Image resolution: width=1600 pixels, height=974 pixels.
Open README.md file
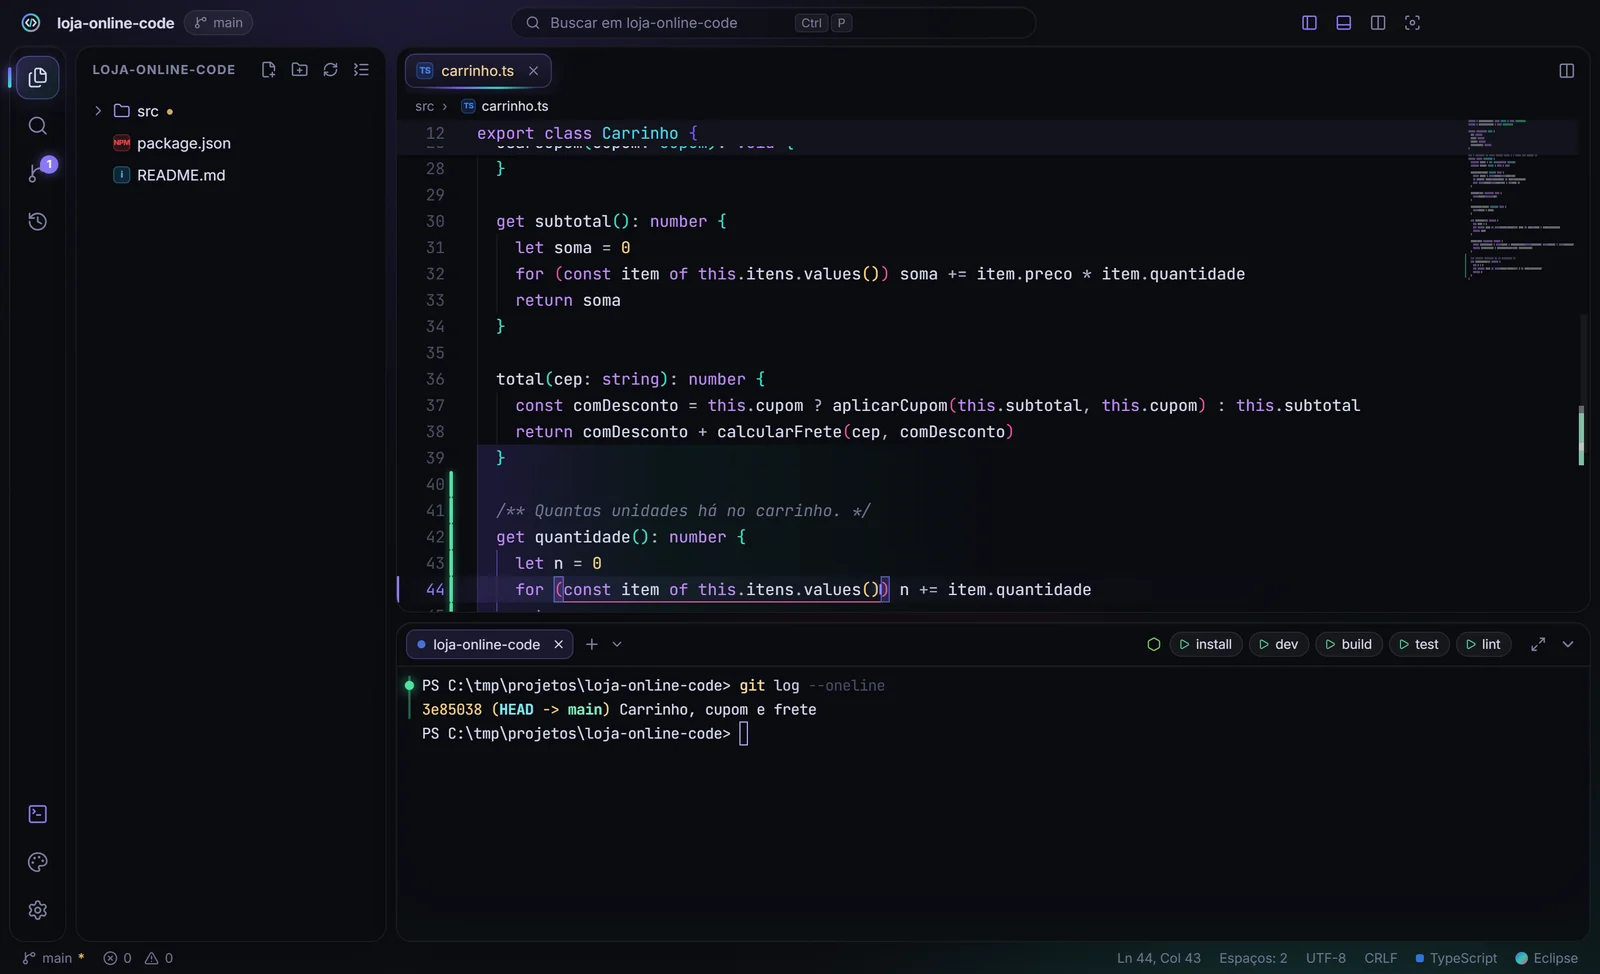[231, 175]
